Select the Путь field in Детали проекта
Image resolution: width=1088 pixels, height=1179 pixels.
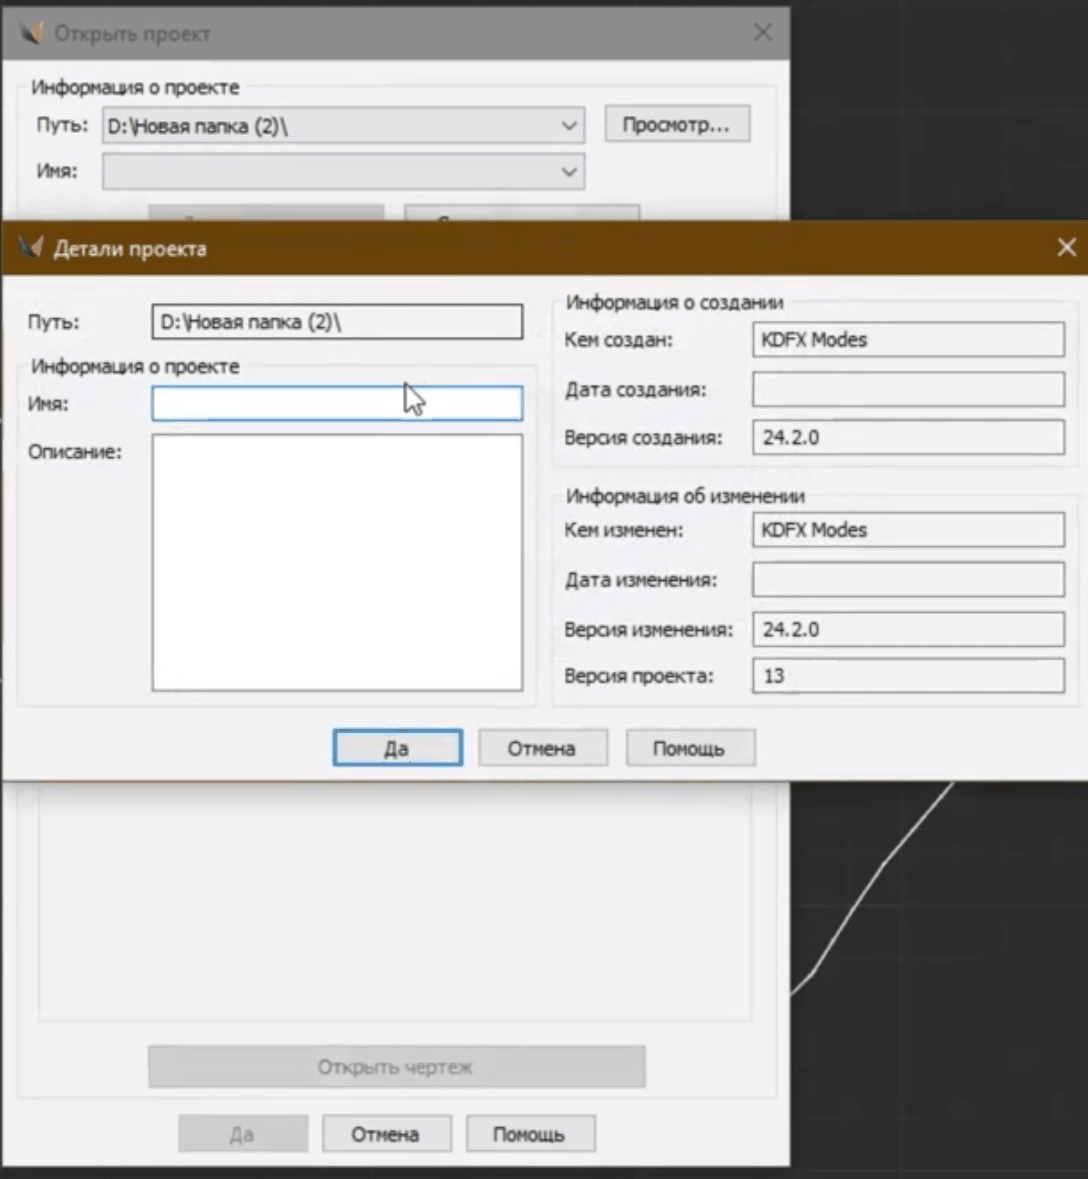click(336, 322)
